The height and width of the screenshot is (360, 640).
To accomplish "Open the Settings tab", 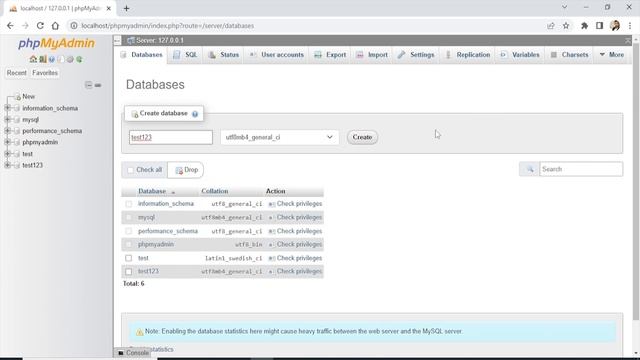I will (416, 55).
